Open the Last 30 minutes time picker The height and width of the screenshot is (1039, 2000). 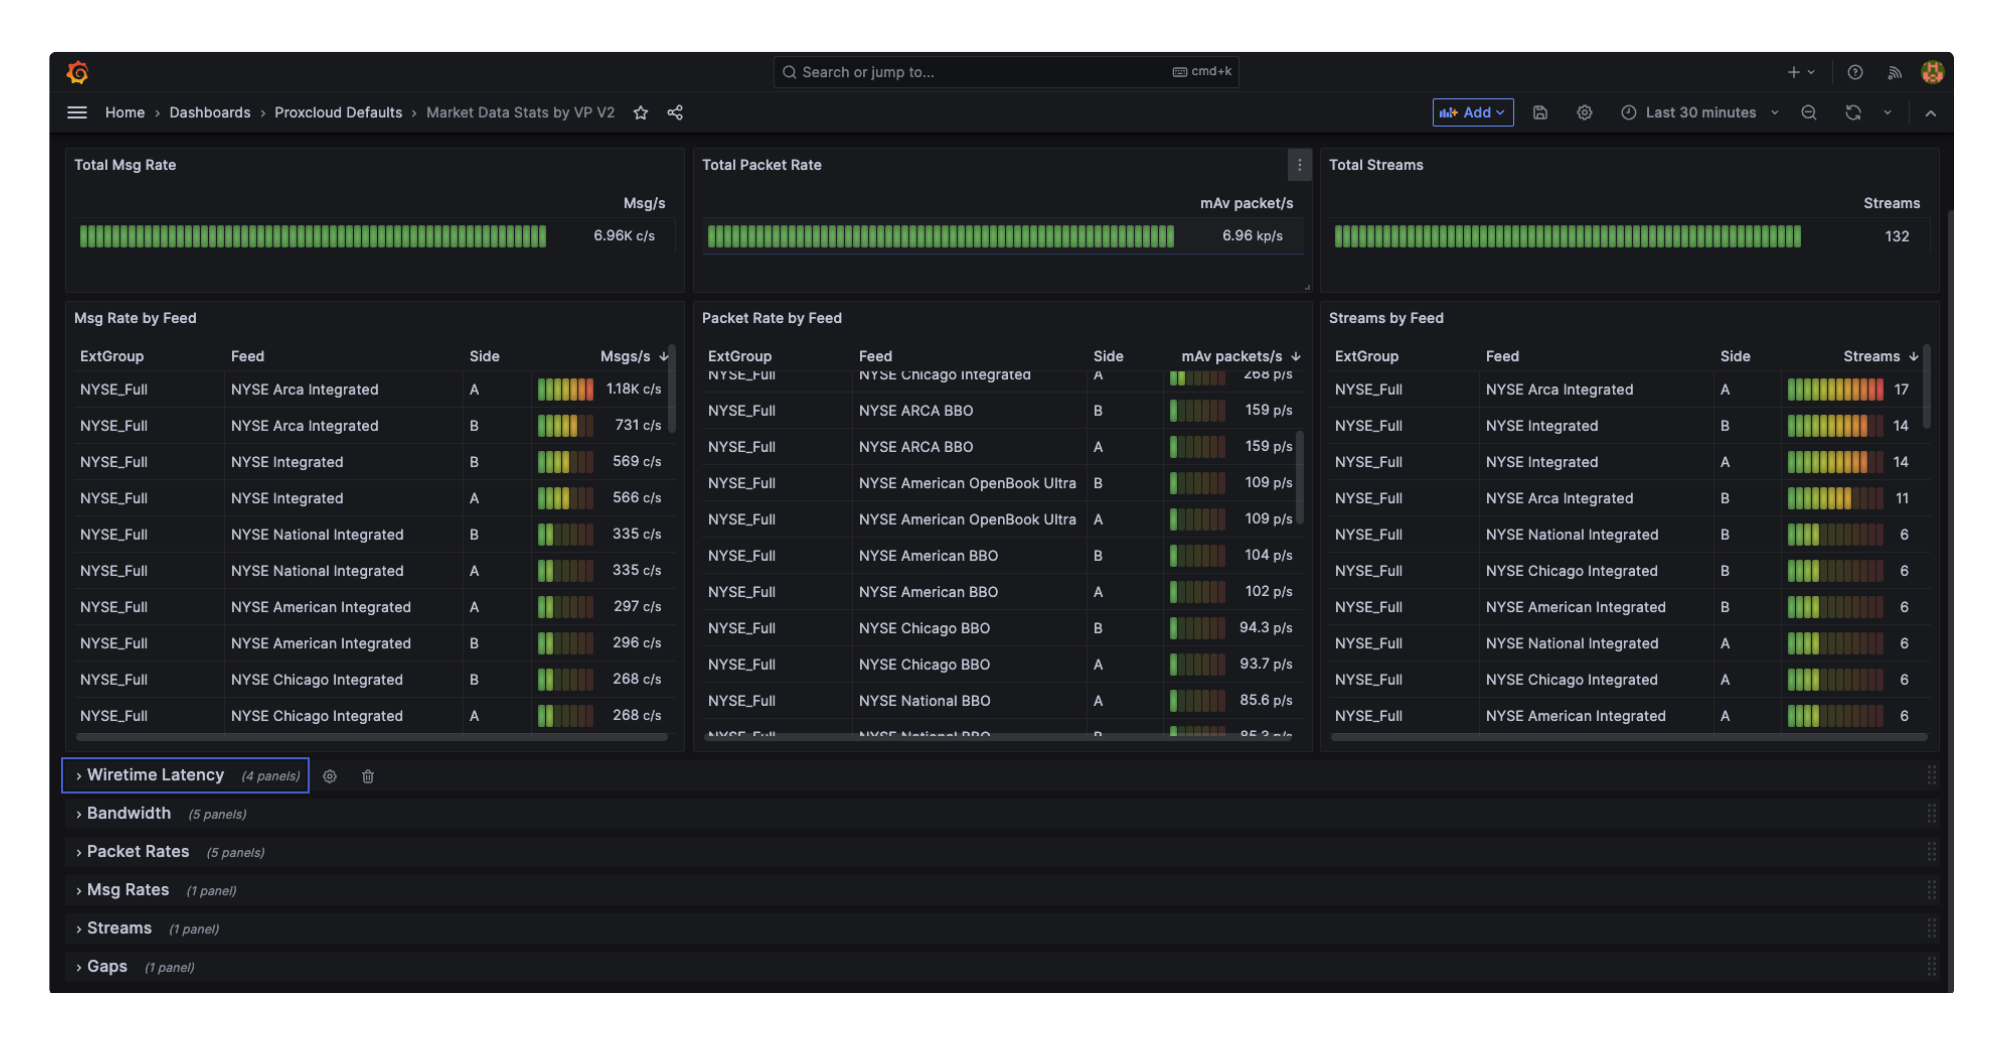pyautogui.click(x=1699, y=113)
